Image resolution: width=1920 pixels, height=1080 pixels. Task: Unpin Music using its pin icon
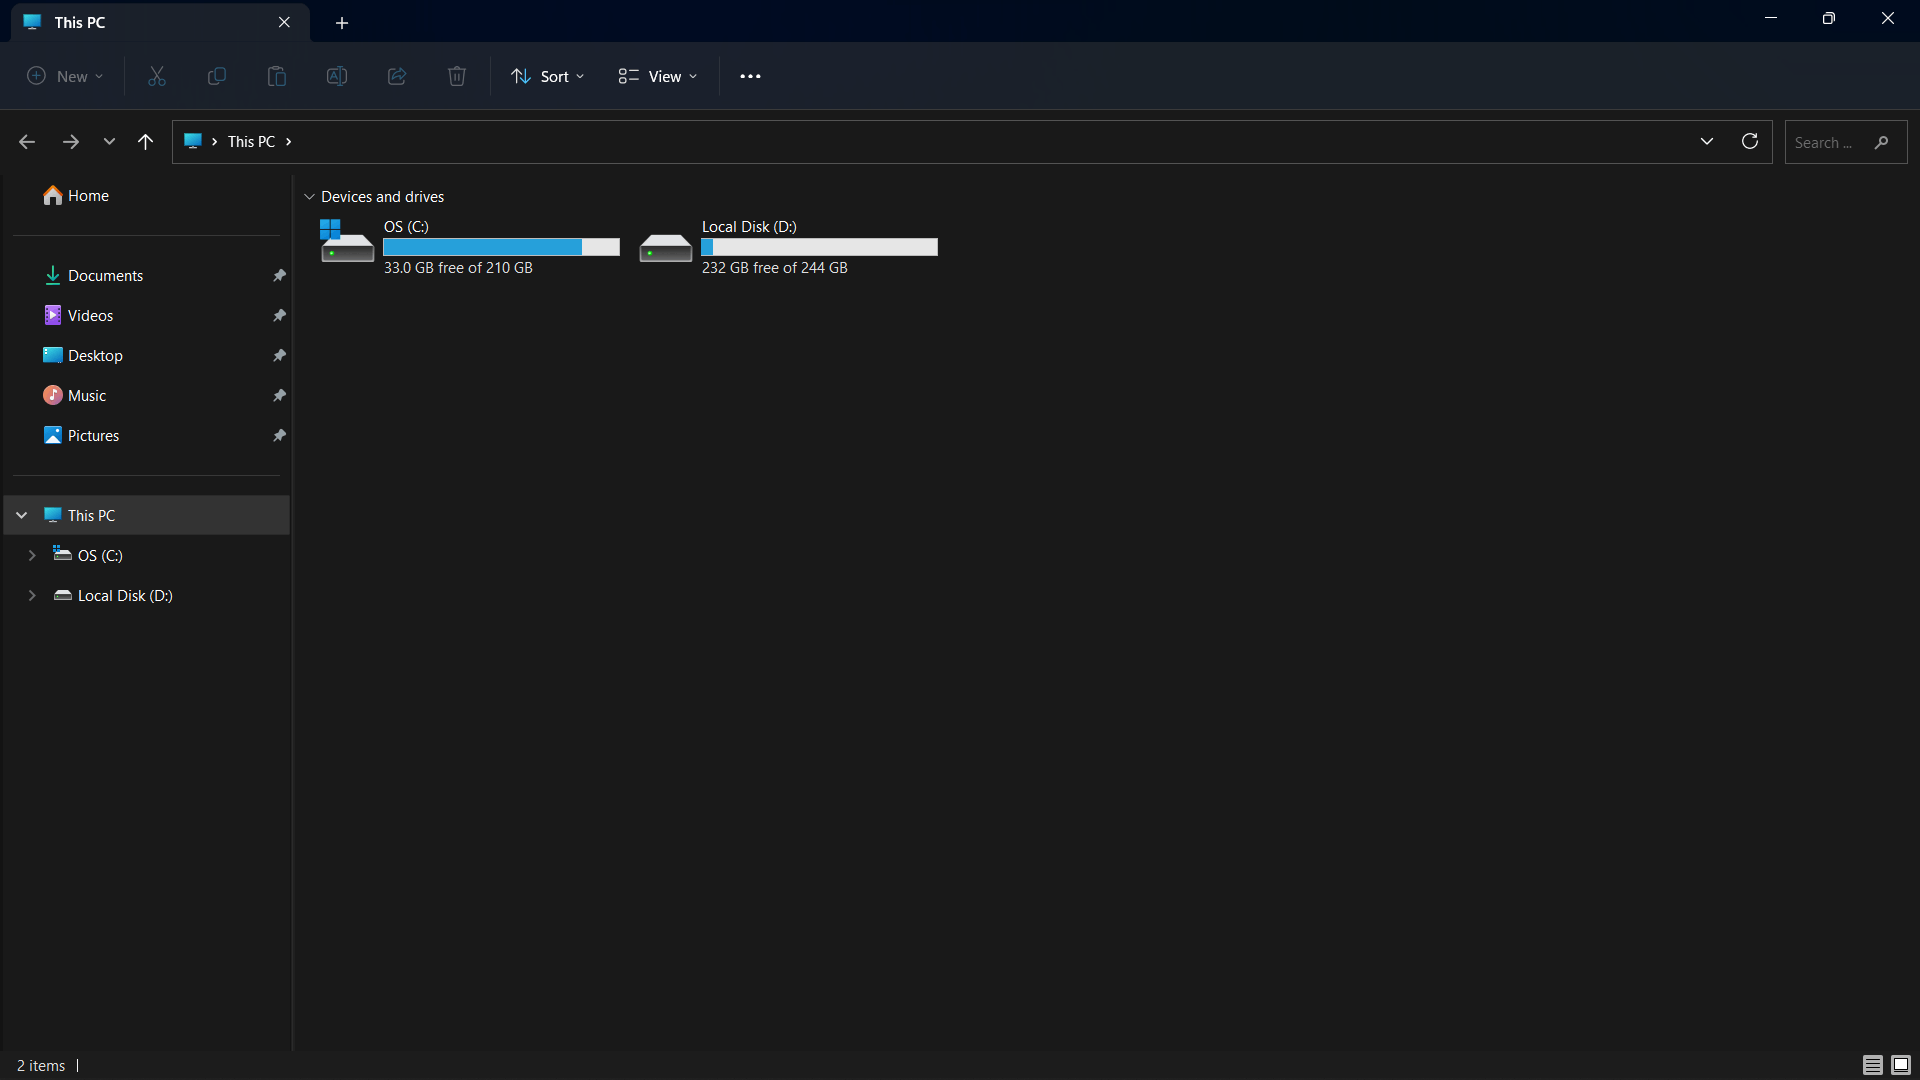(280, 395)
